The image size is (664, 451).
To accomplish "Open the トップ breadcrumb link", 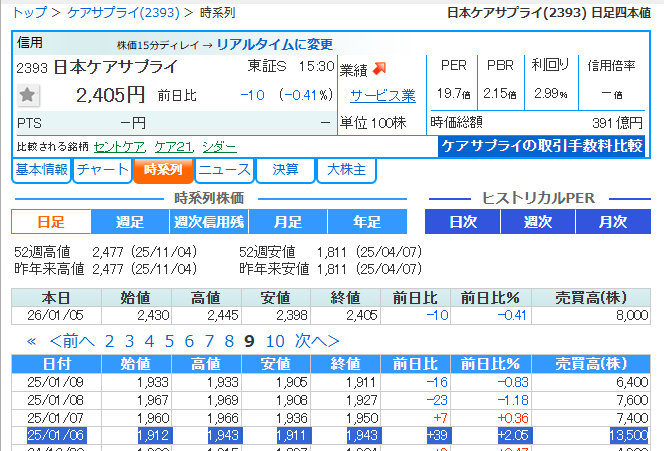I will coord(28,12).
